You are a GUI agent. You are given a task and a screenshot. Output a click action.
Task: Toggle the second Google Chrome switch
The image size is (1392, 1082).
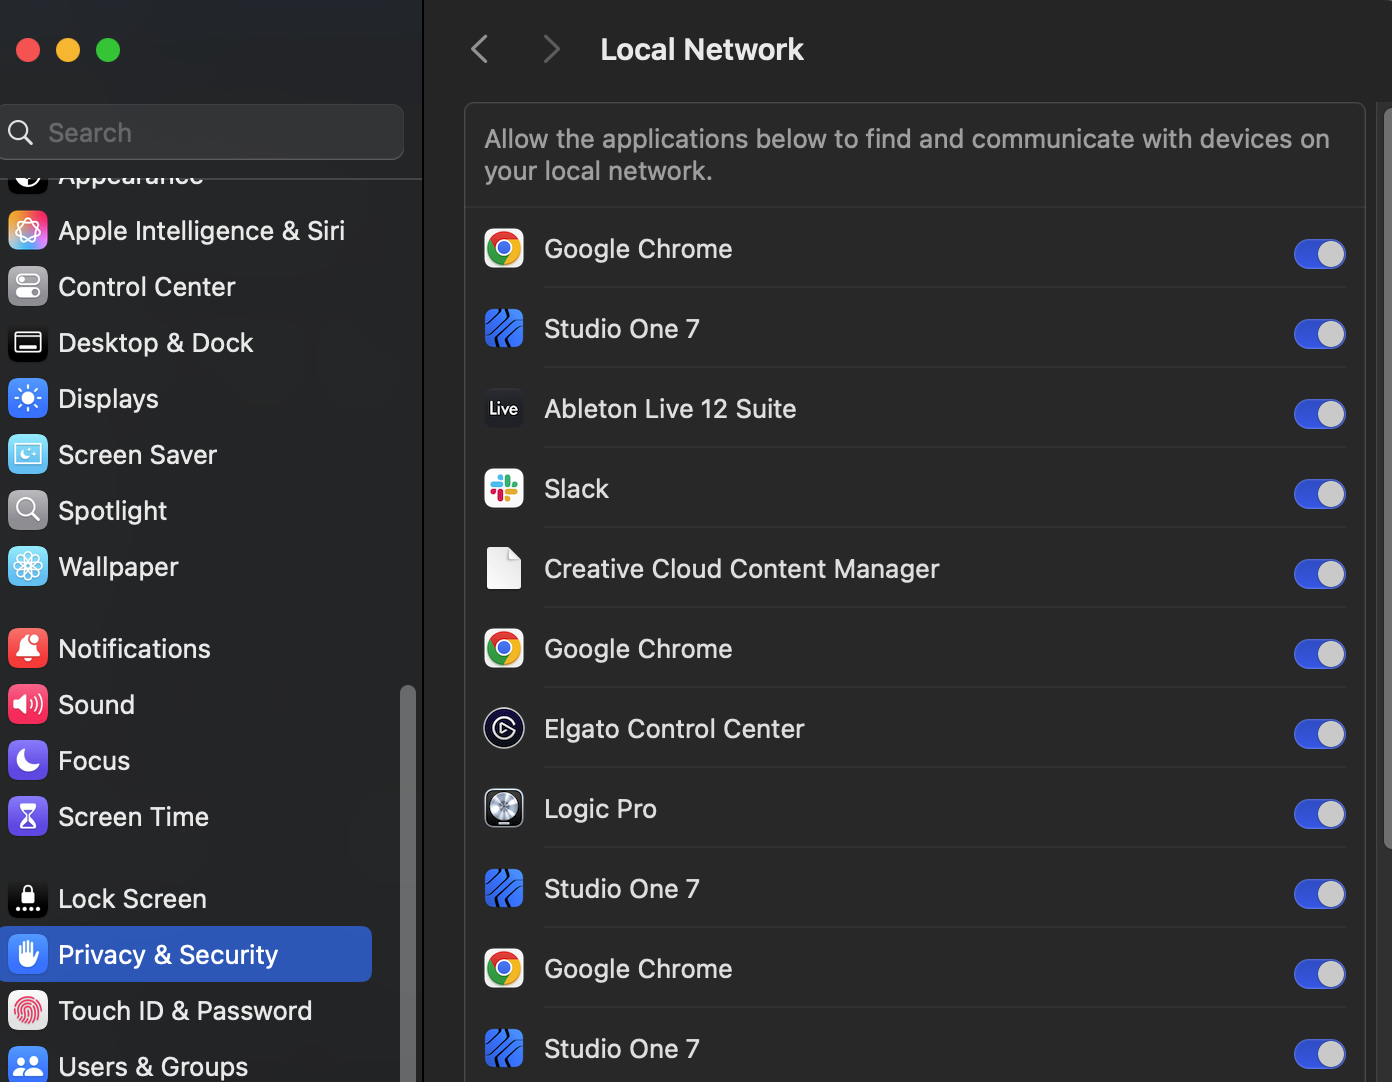(1320, 654)
